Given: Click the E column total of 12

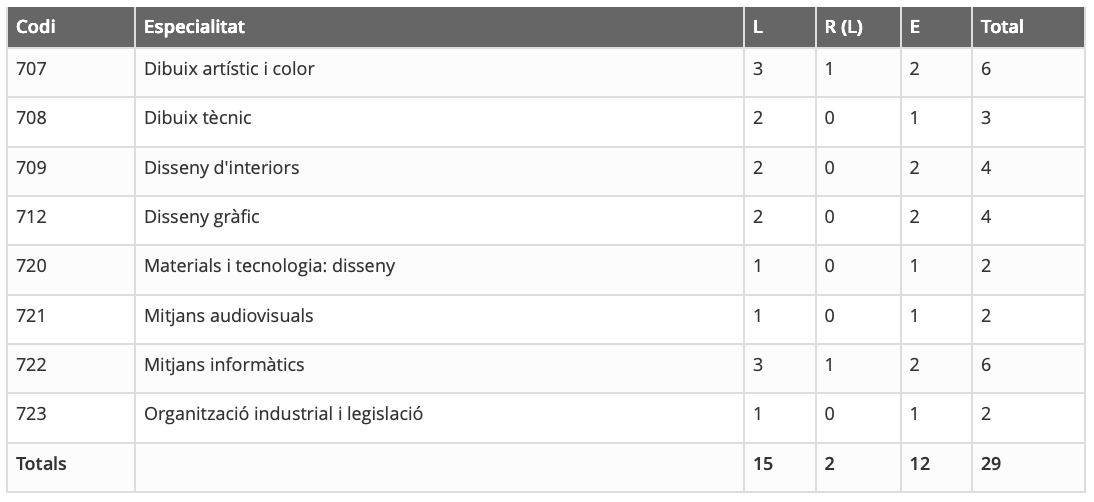Looking at the screenshot, I should click(x=920, y=463).
